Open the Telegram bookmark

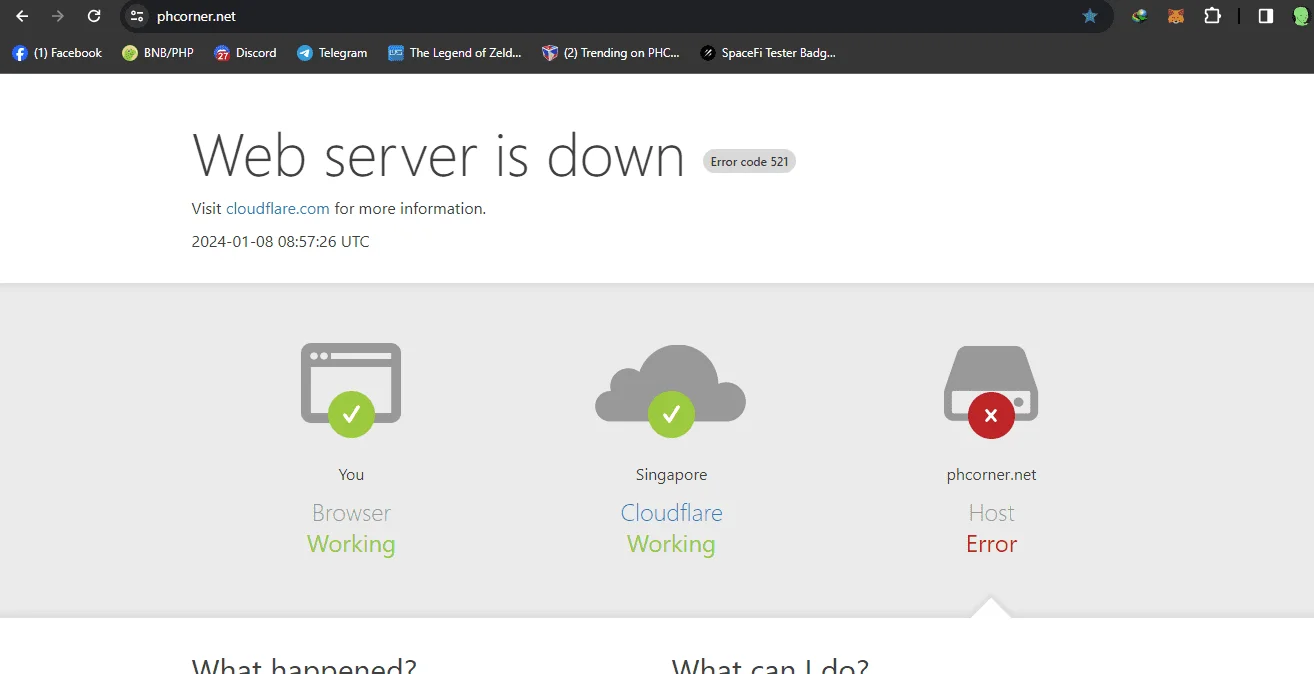point(332,53)
